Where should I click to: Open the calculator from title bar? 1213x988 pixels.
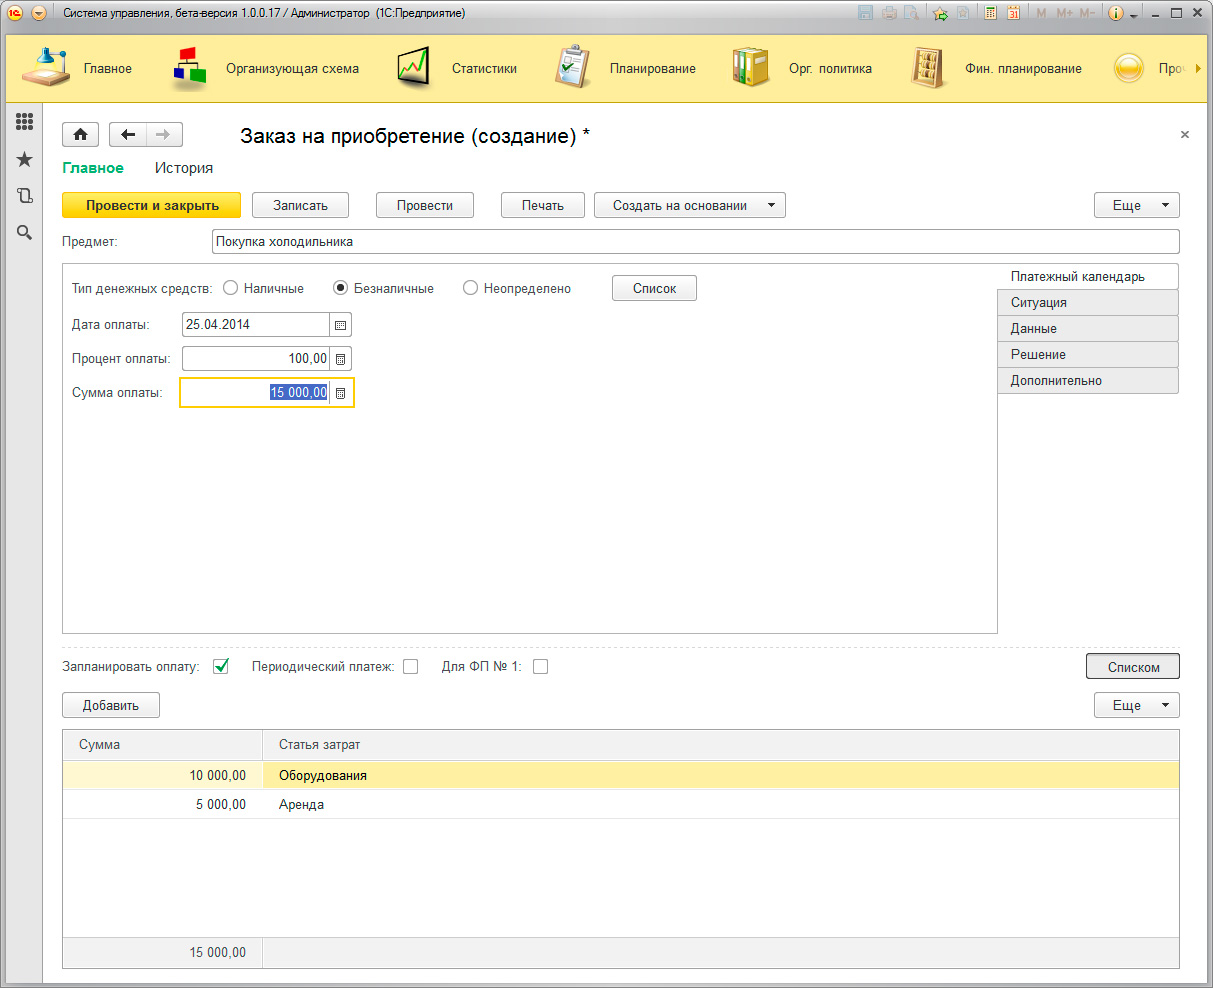tap(990, 13)
